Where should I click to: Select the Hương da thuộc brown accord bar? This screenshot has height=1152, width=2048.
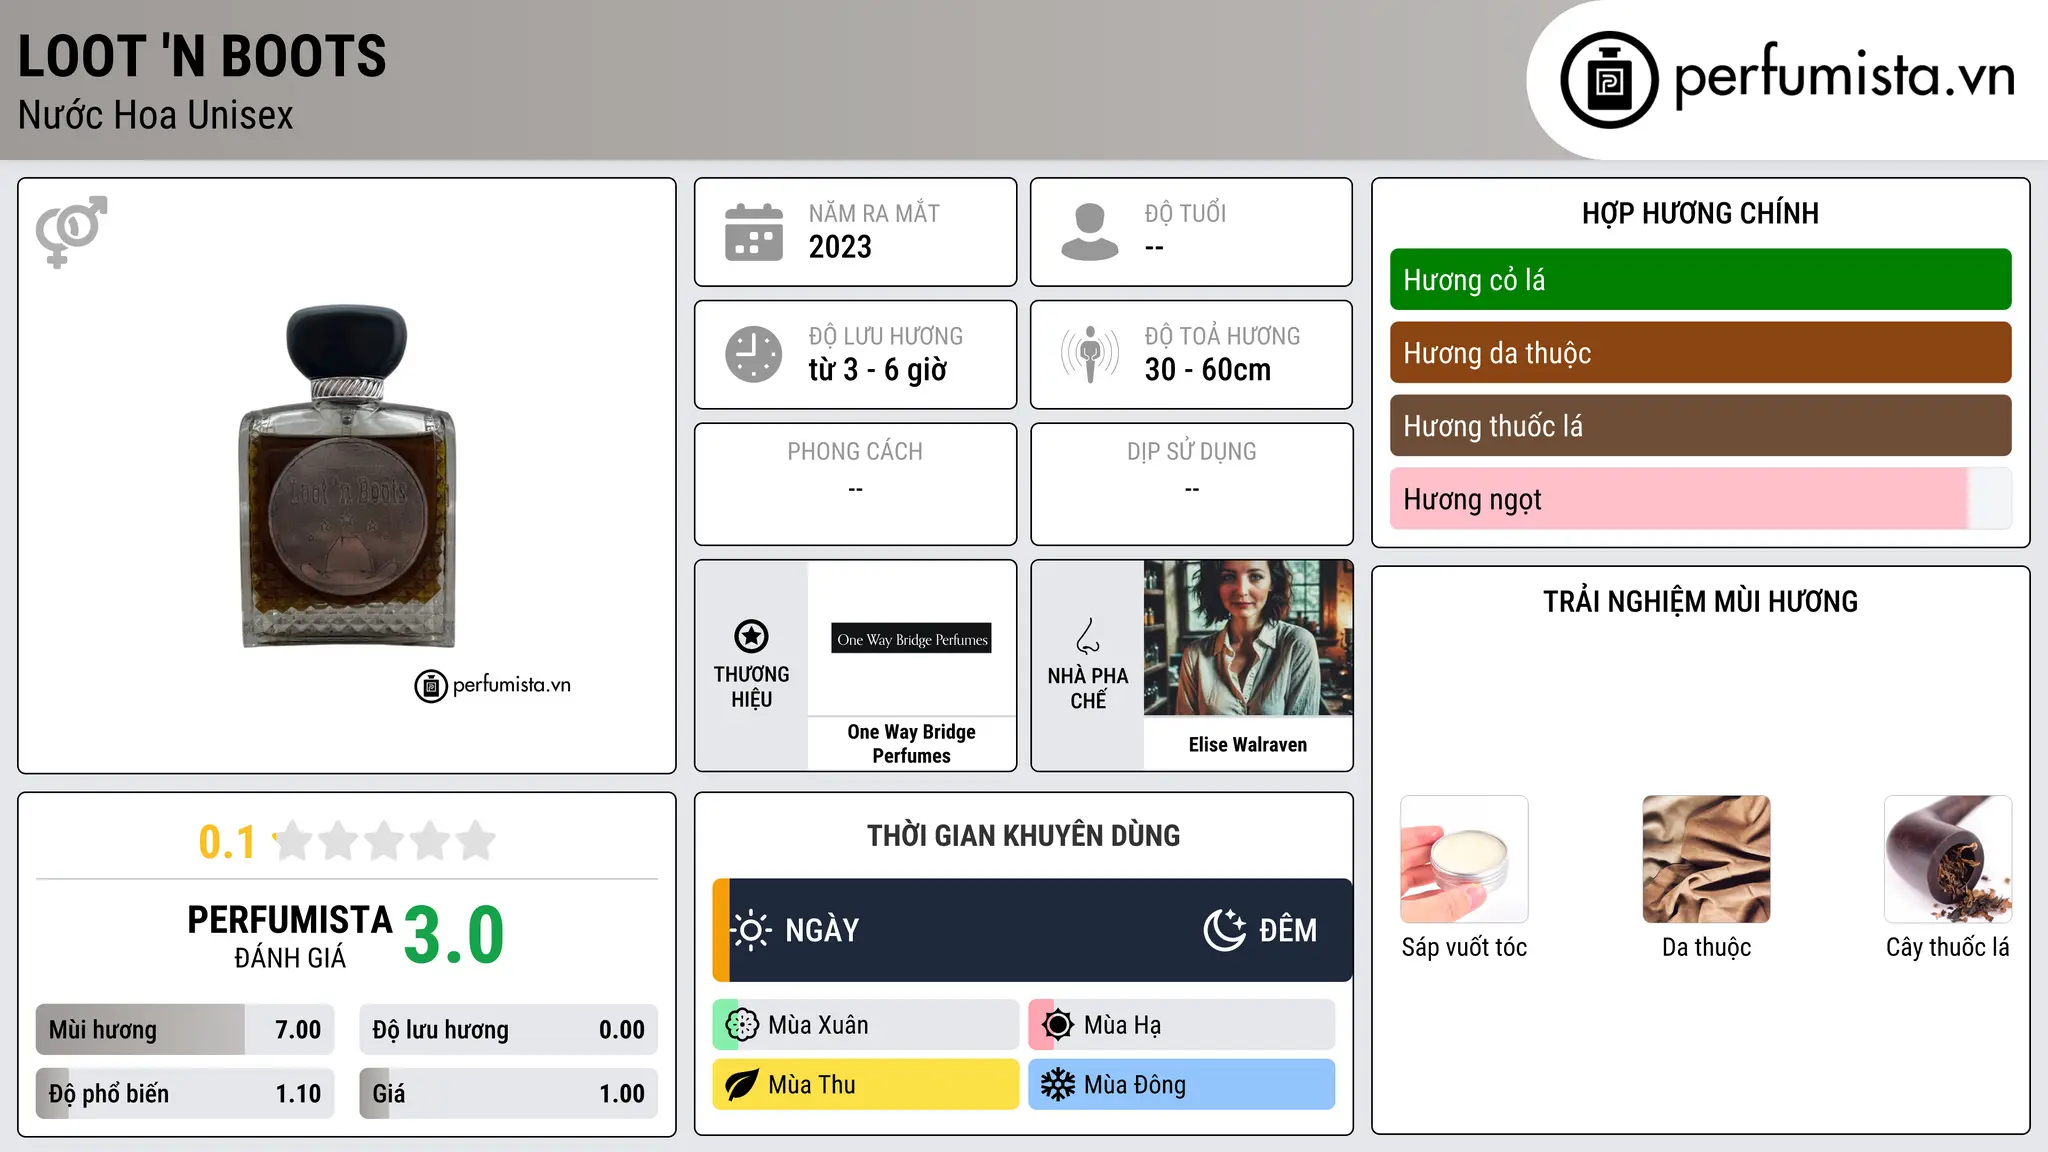[1700, 353]
